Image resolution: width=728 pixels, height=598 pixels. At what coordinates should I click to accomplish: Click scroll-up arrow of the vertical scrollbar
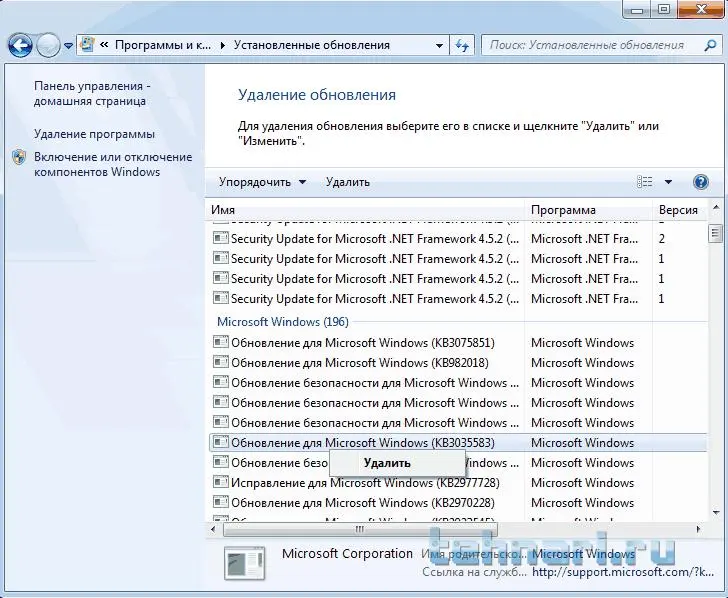point(715,207)
